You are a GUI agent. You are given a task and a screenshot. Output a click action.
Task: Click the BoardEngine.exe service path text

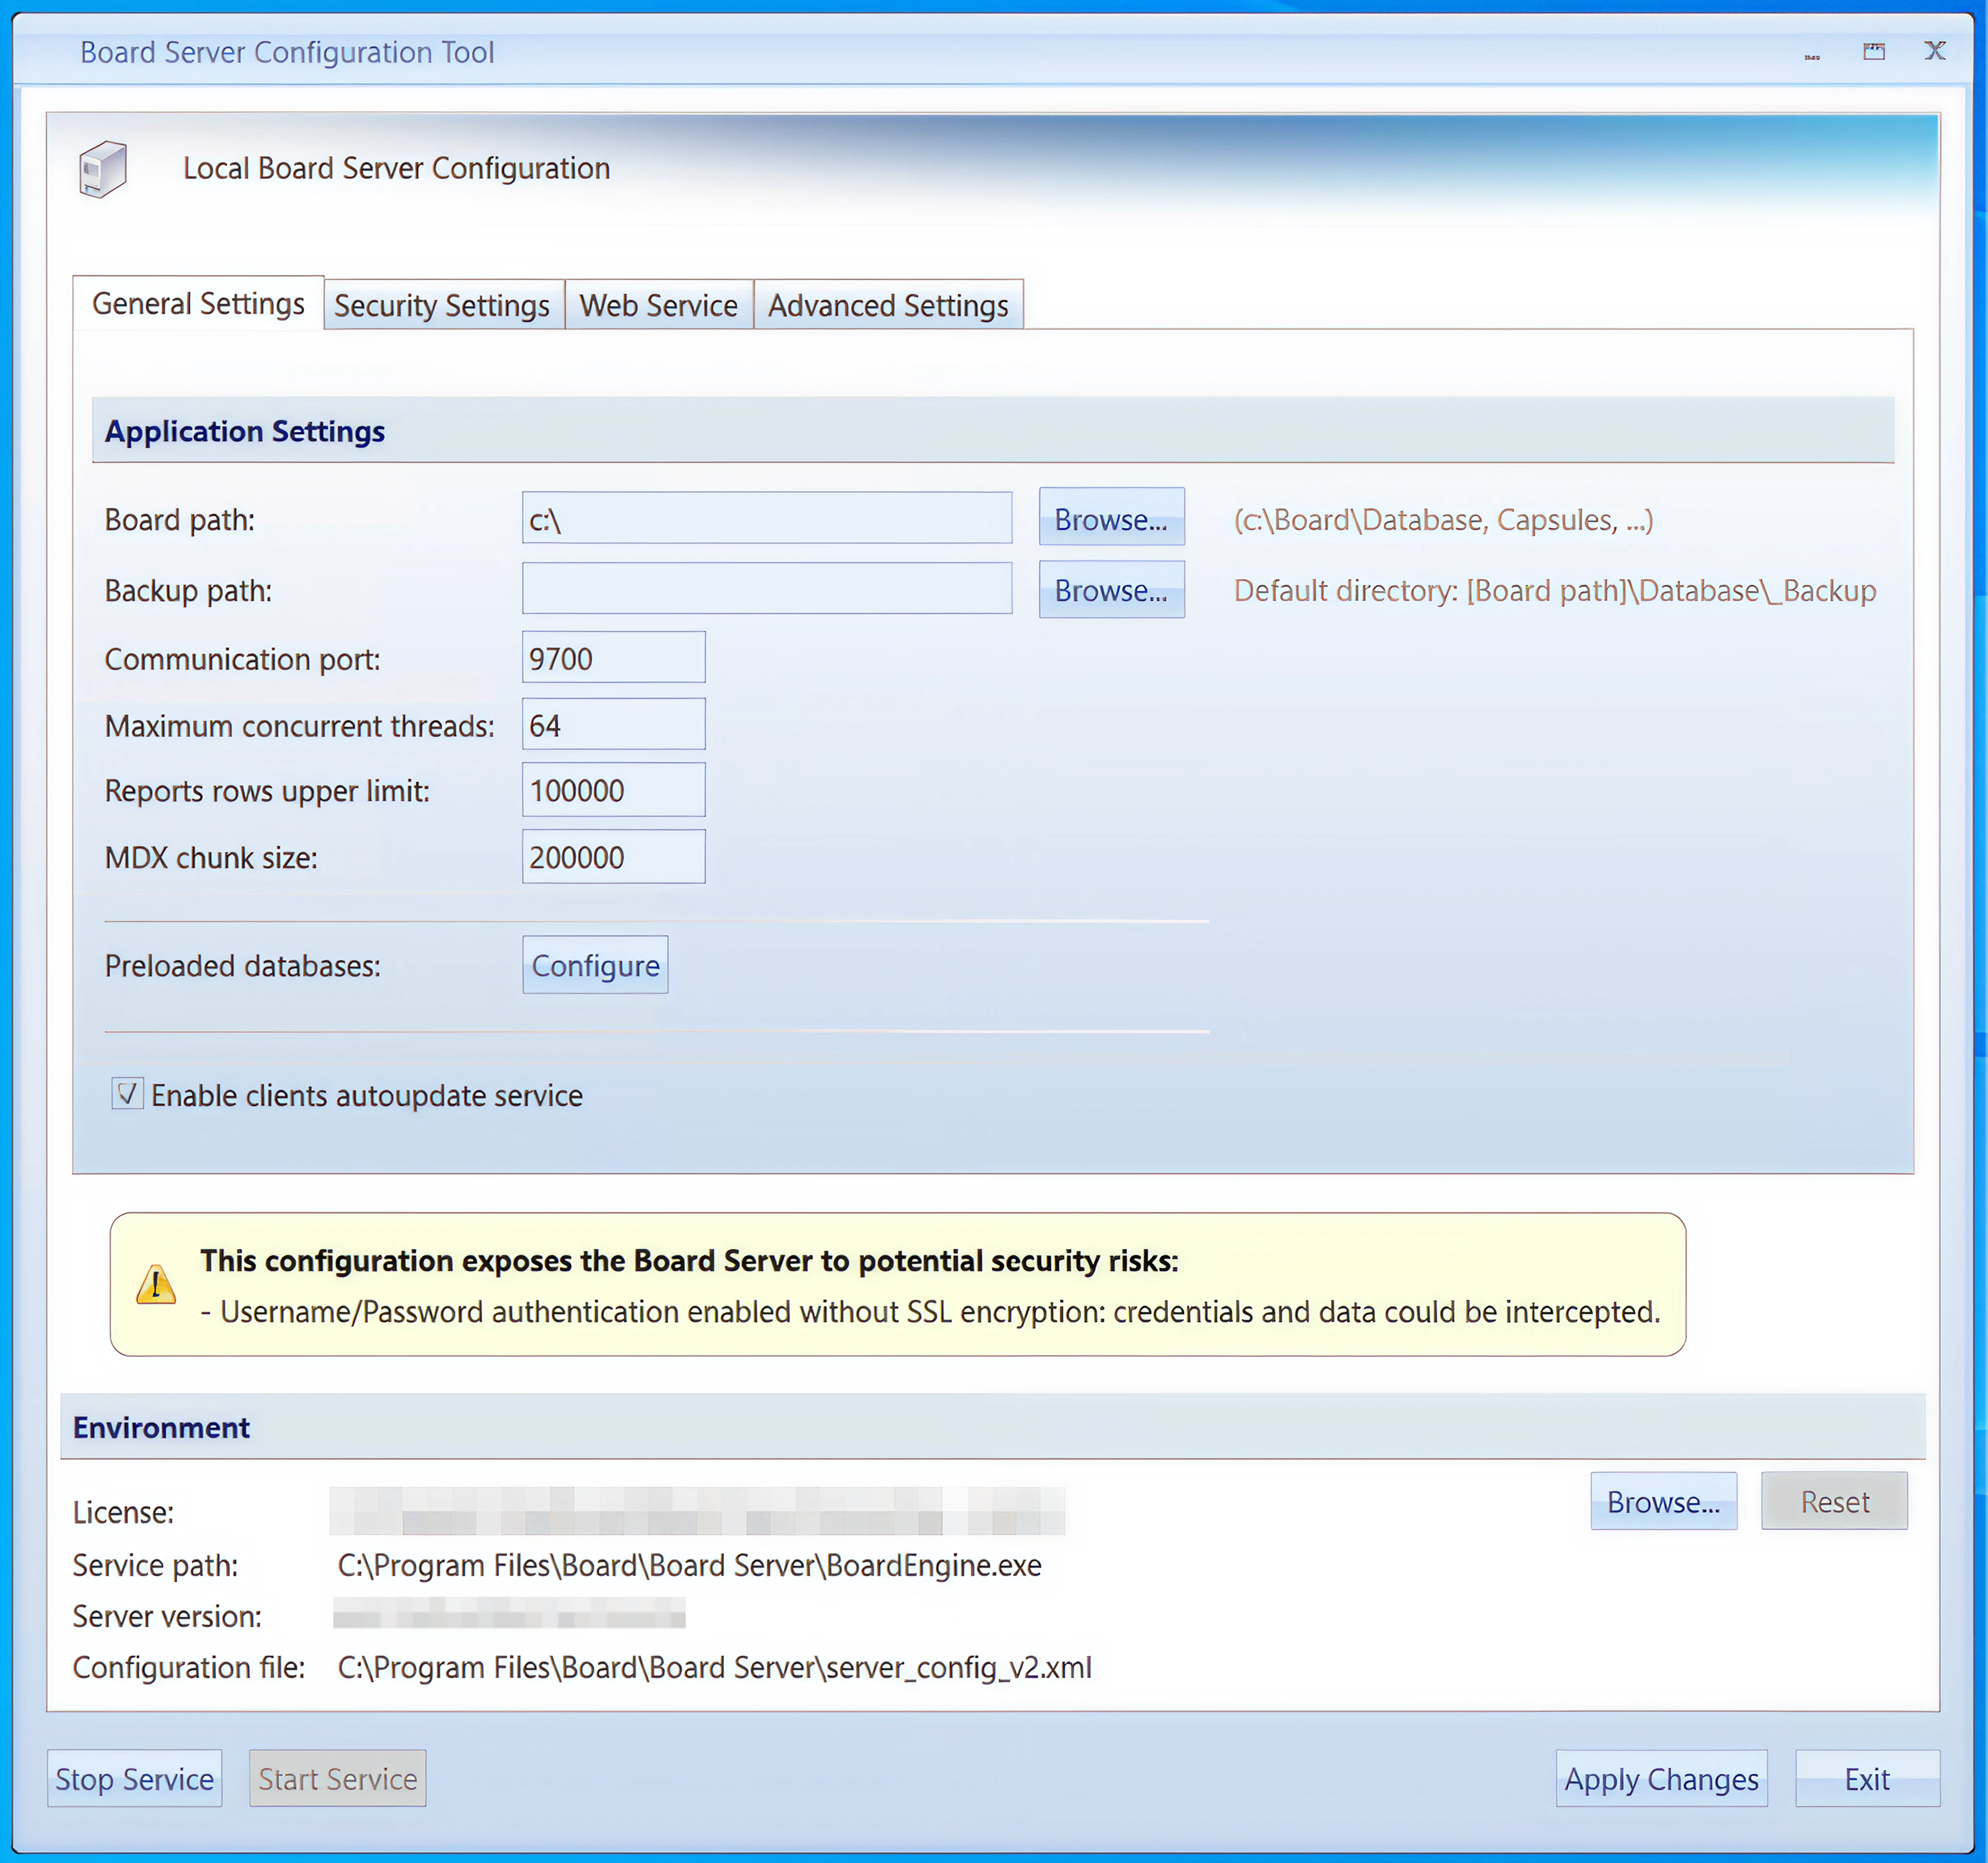coord(689,1565)
